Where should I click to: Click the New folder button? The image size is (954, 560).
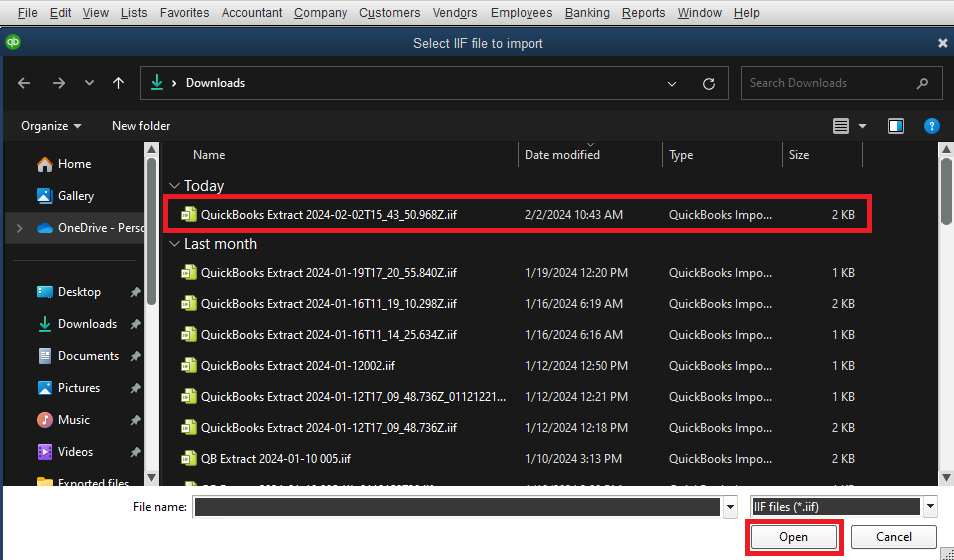pos(141,126)
